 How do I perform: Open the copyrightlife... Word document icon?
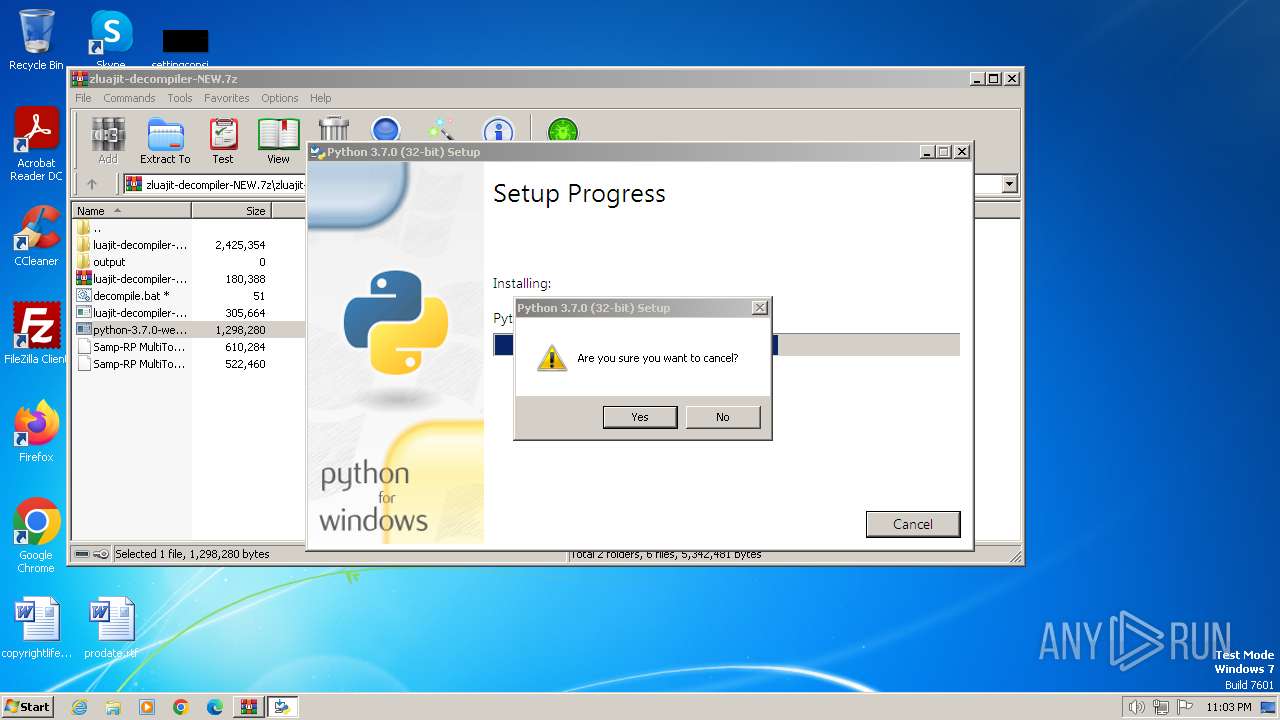pyautogui.click(x=36, y=628)
